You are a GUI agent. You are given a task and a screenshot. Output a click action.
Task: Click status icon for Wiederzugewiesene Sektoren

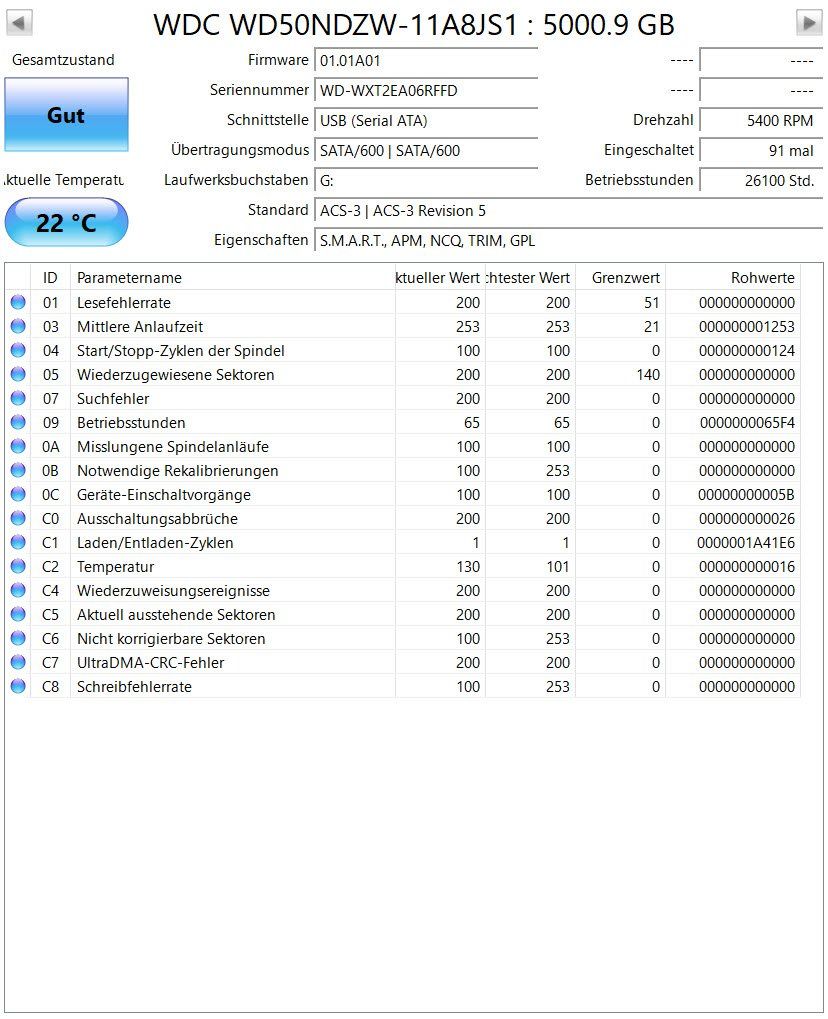coord(18,374)
